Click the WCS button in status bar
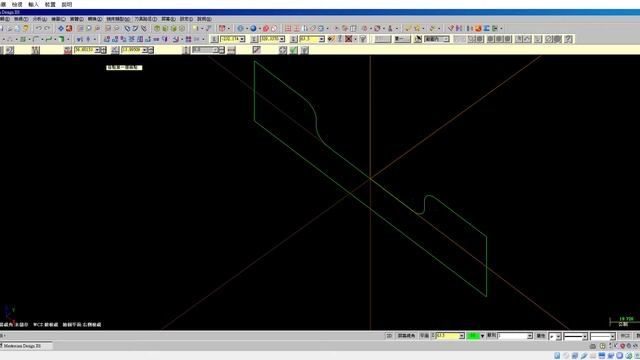Image resolution: width=640 pixels, height=360 pixels. pyautogui.click(x=625, y=336)
